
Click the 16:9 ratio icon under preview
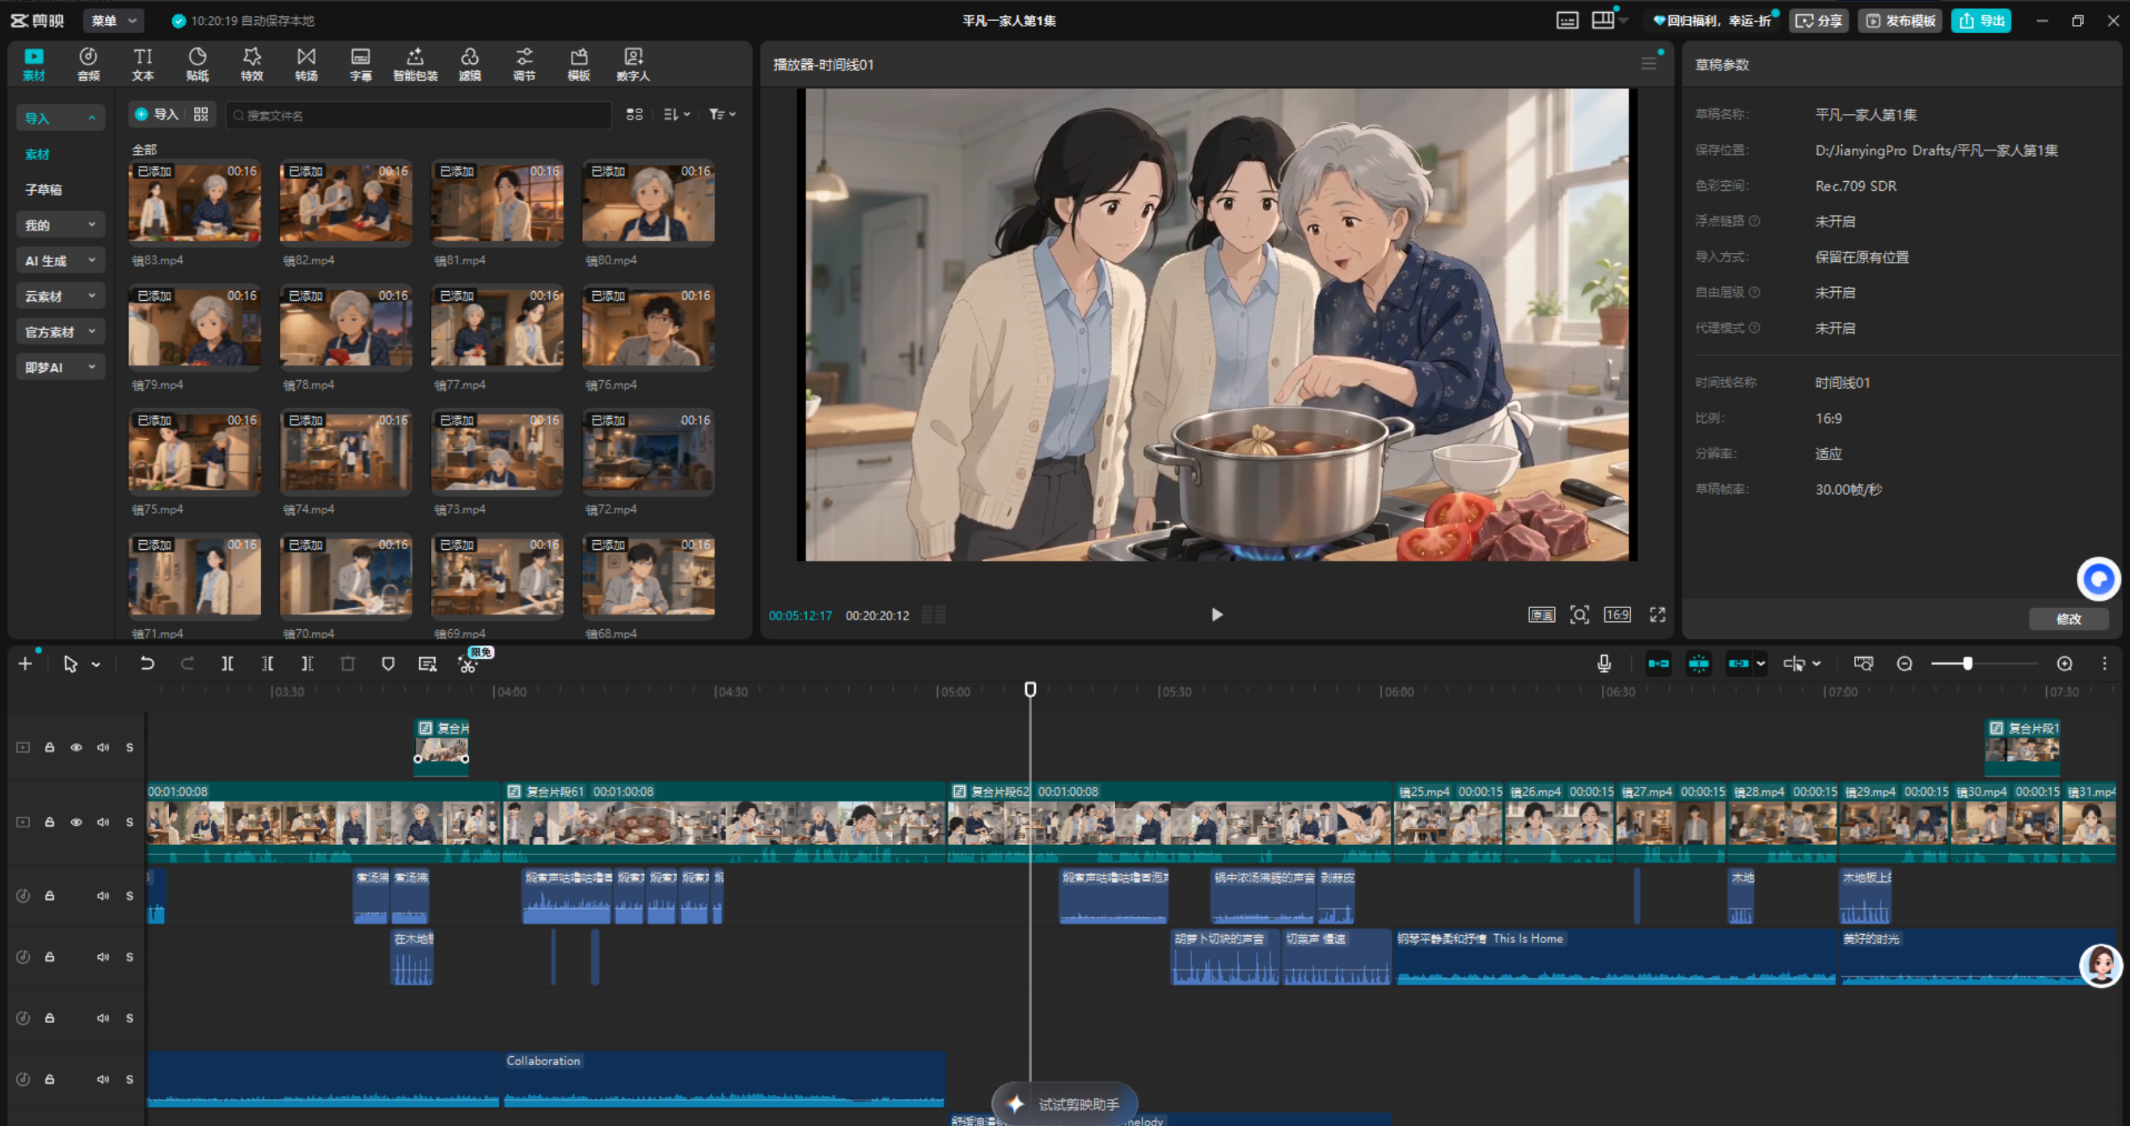1617,615
